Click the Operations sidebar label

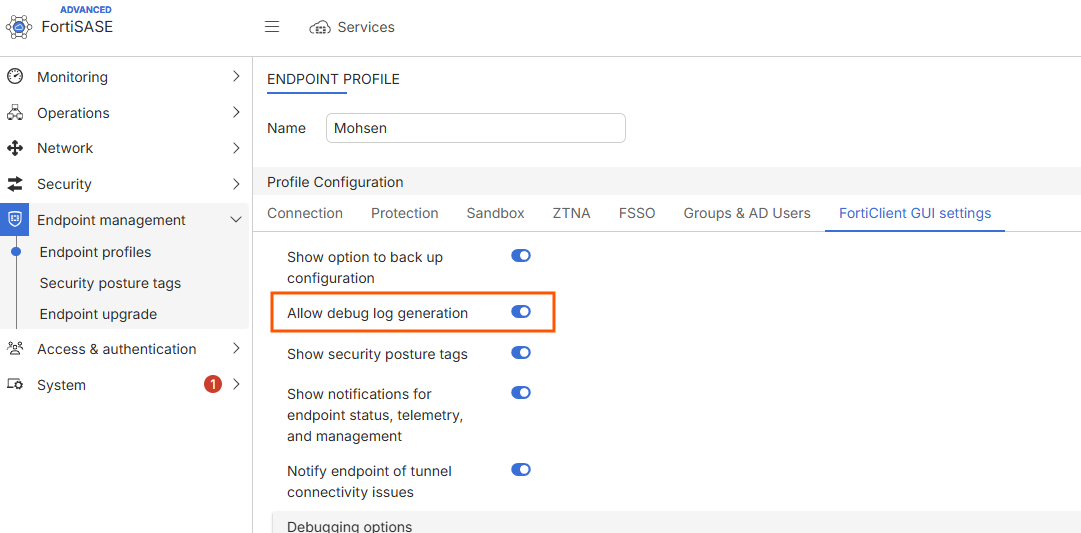click(73, 113)
